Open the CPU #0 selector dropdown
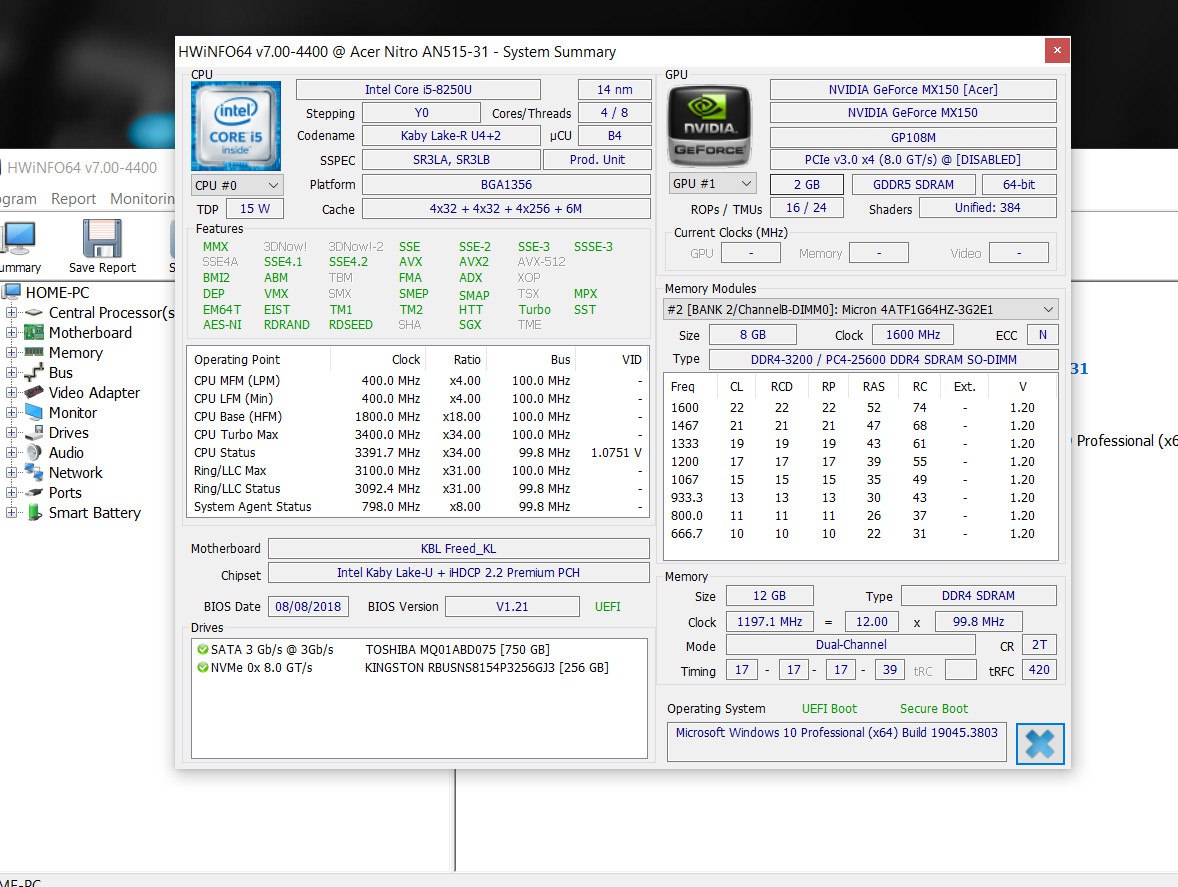Image resolution: width=1178 pixels, height=887 pixels. pyautogui.click(x=237, y=186)
